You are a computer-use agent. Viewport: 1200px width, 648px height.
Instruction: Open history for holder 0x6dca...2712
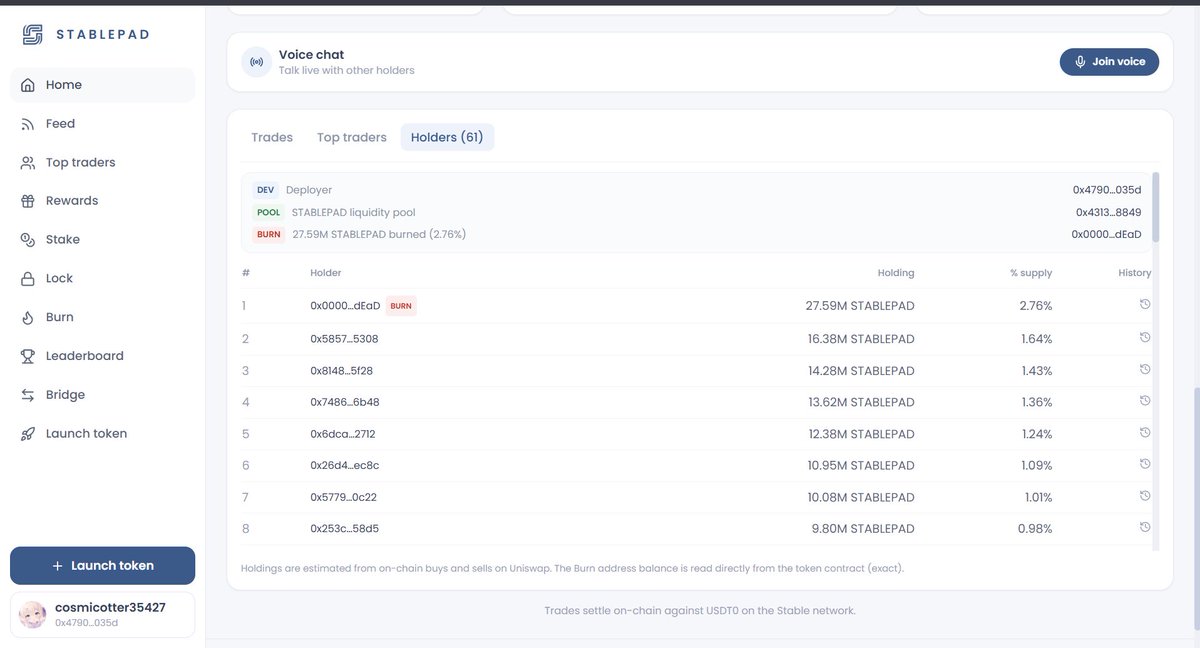click(1145, 433)
